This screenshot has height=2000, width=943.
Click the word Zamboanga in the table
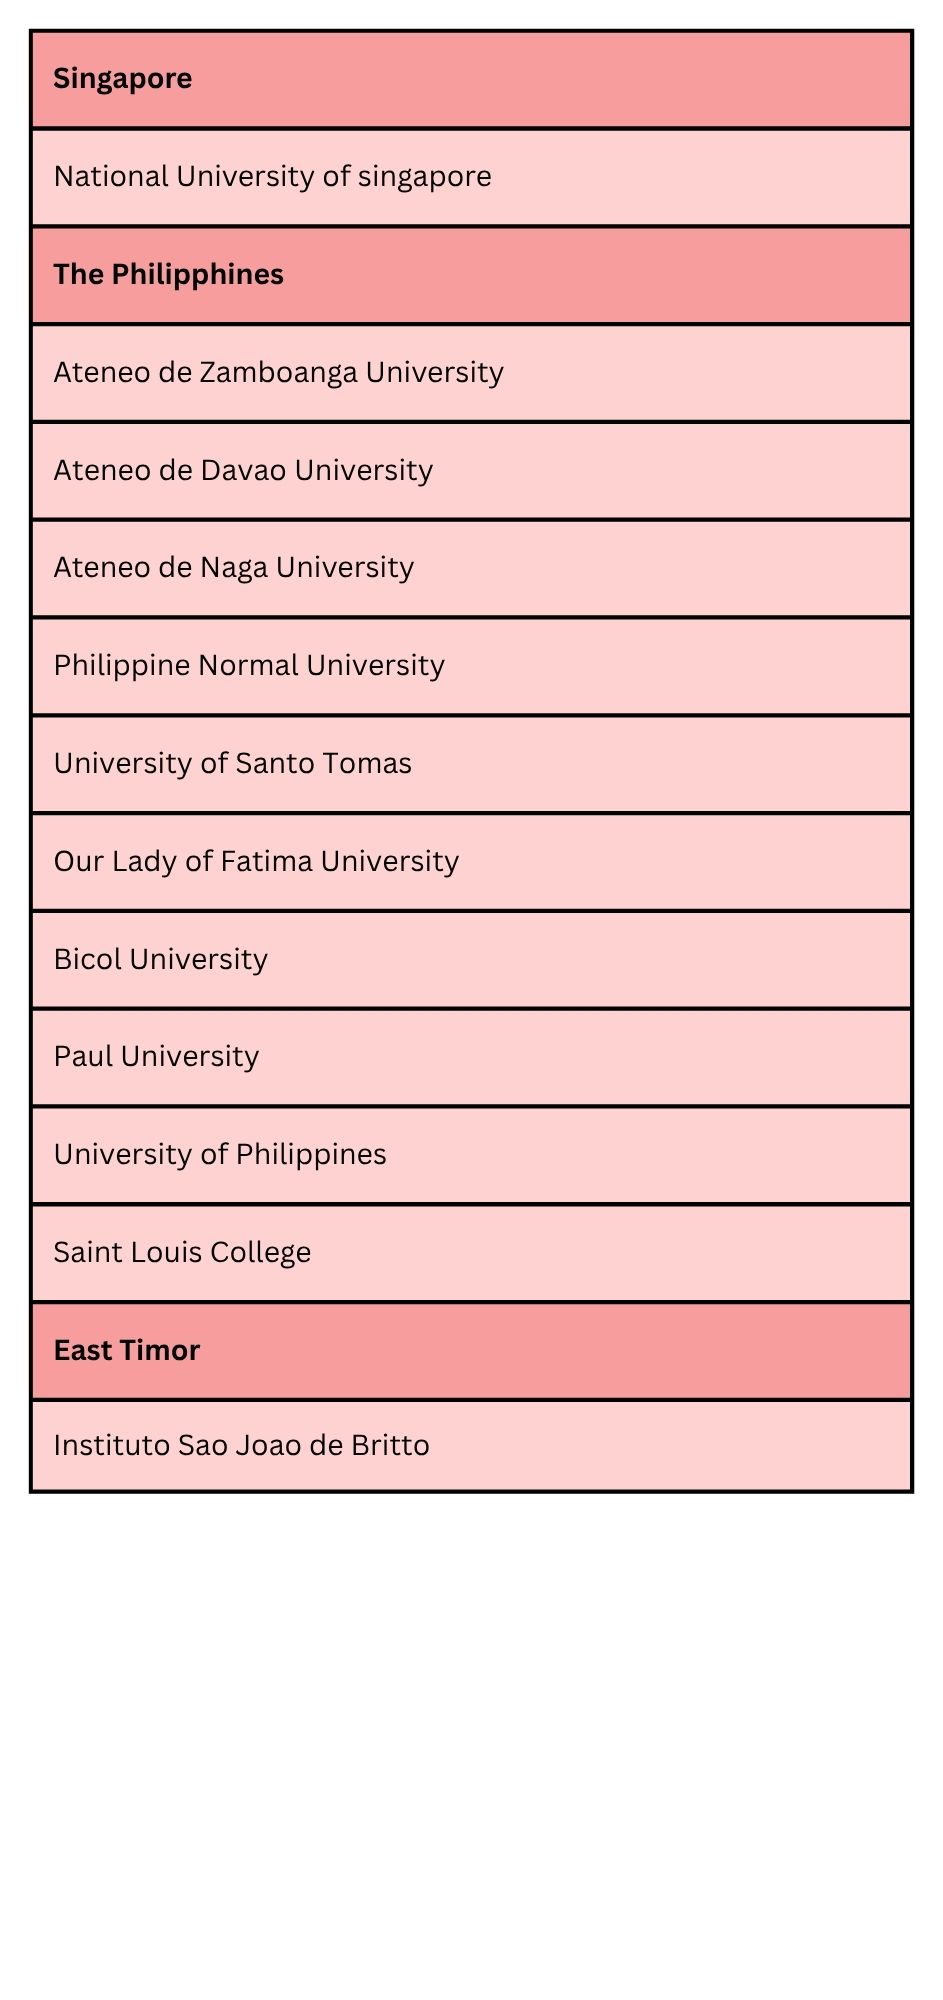[x=278, y=373]
